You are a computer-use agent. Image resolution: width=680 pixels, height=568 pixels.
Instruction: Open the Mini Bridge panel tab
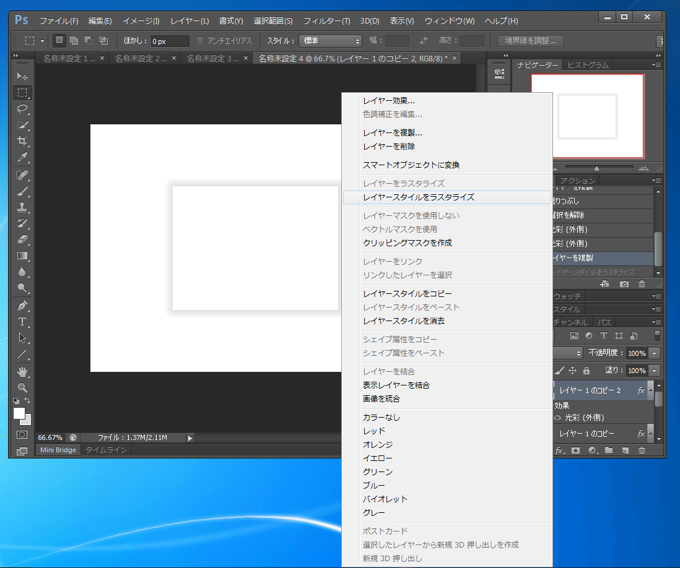coord(58,450)
